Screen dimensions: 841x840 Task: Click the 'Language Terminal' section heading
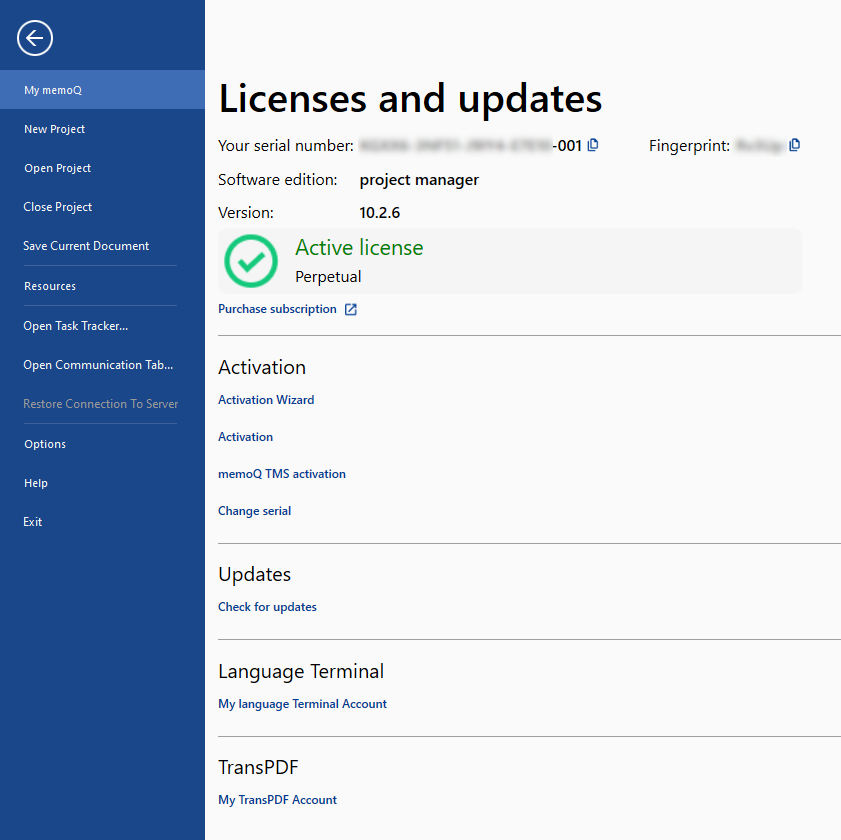point(301,672)
